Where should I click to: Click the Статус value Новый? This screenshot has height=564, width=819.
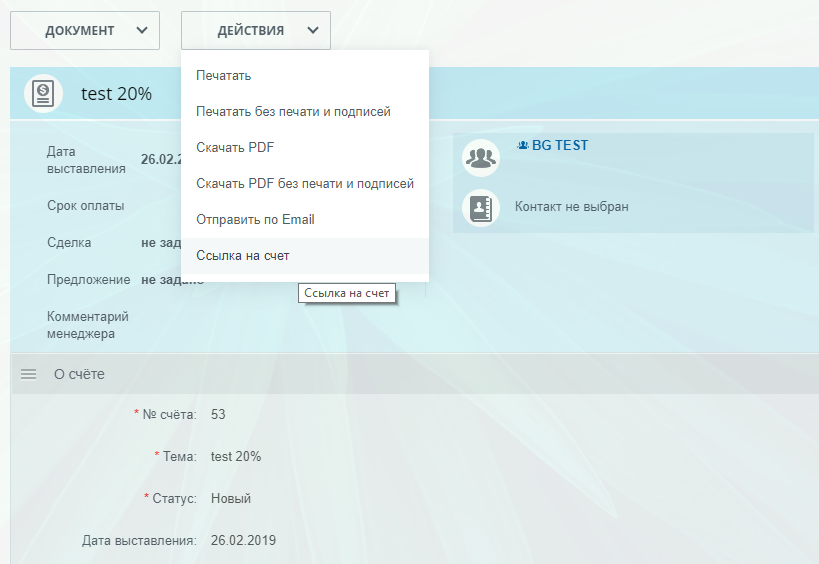(x=231, y=499)
